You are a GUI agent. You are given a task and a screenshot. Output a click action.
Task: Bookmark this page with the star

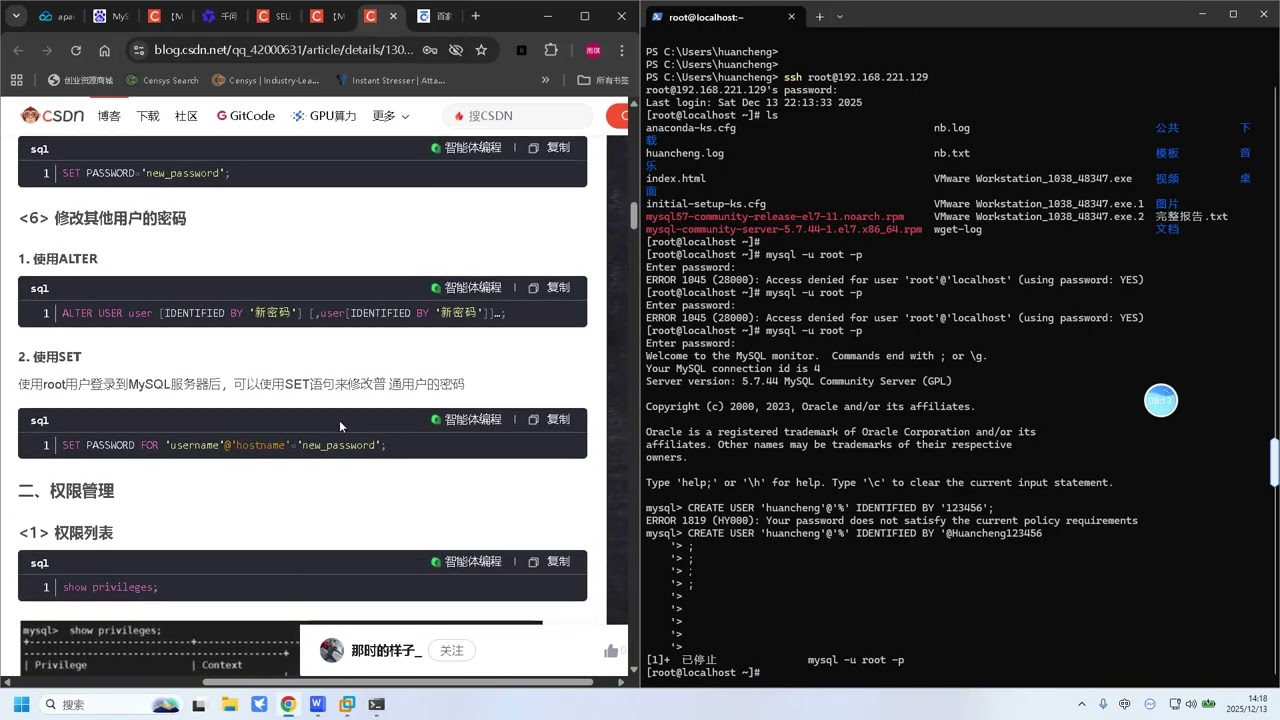481,50
